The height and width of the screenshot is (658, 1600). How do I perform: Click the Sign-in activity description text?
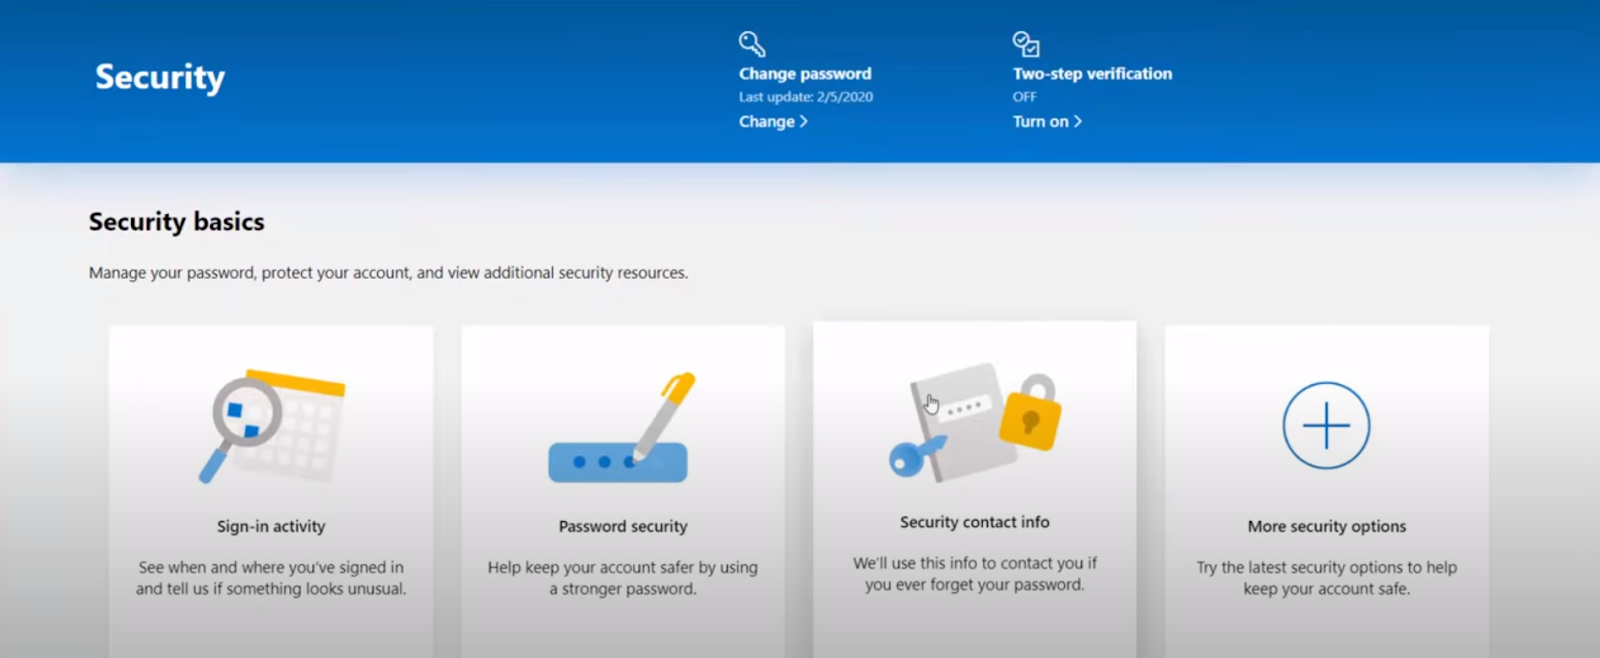tap(271, 578)
